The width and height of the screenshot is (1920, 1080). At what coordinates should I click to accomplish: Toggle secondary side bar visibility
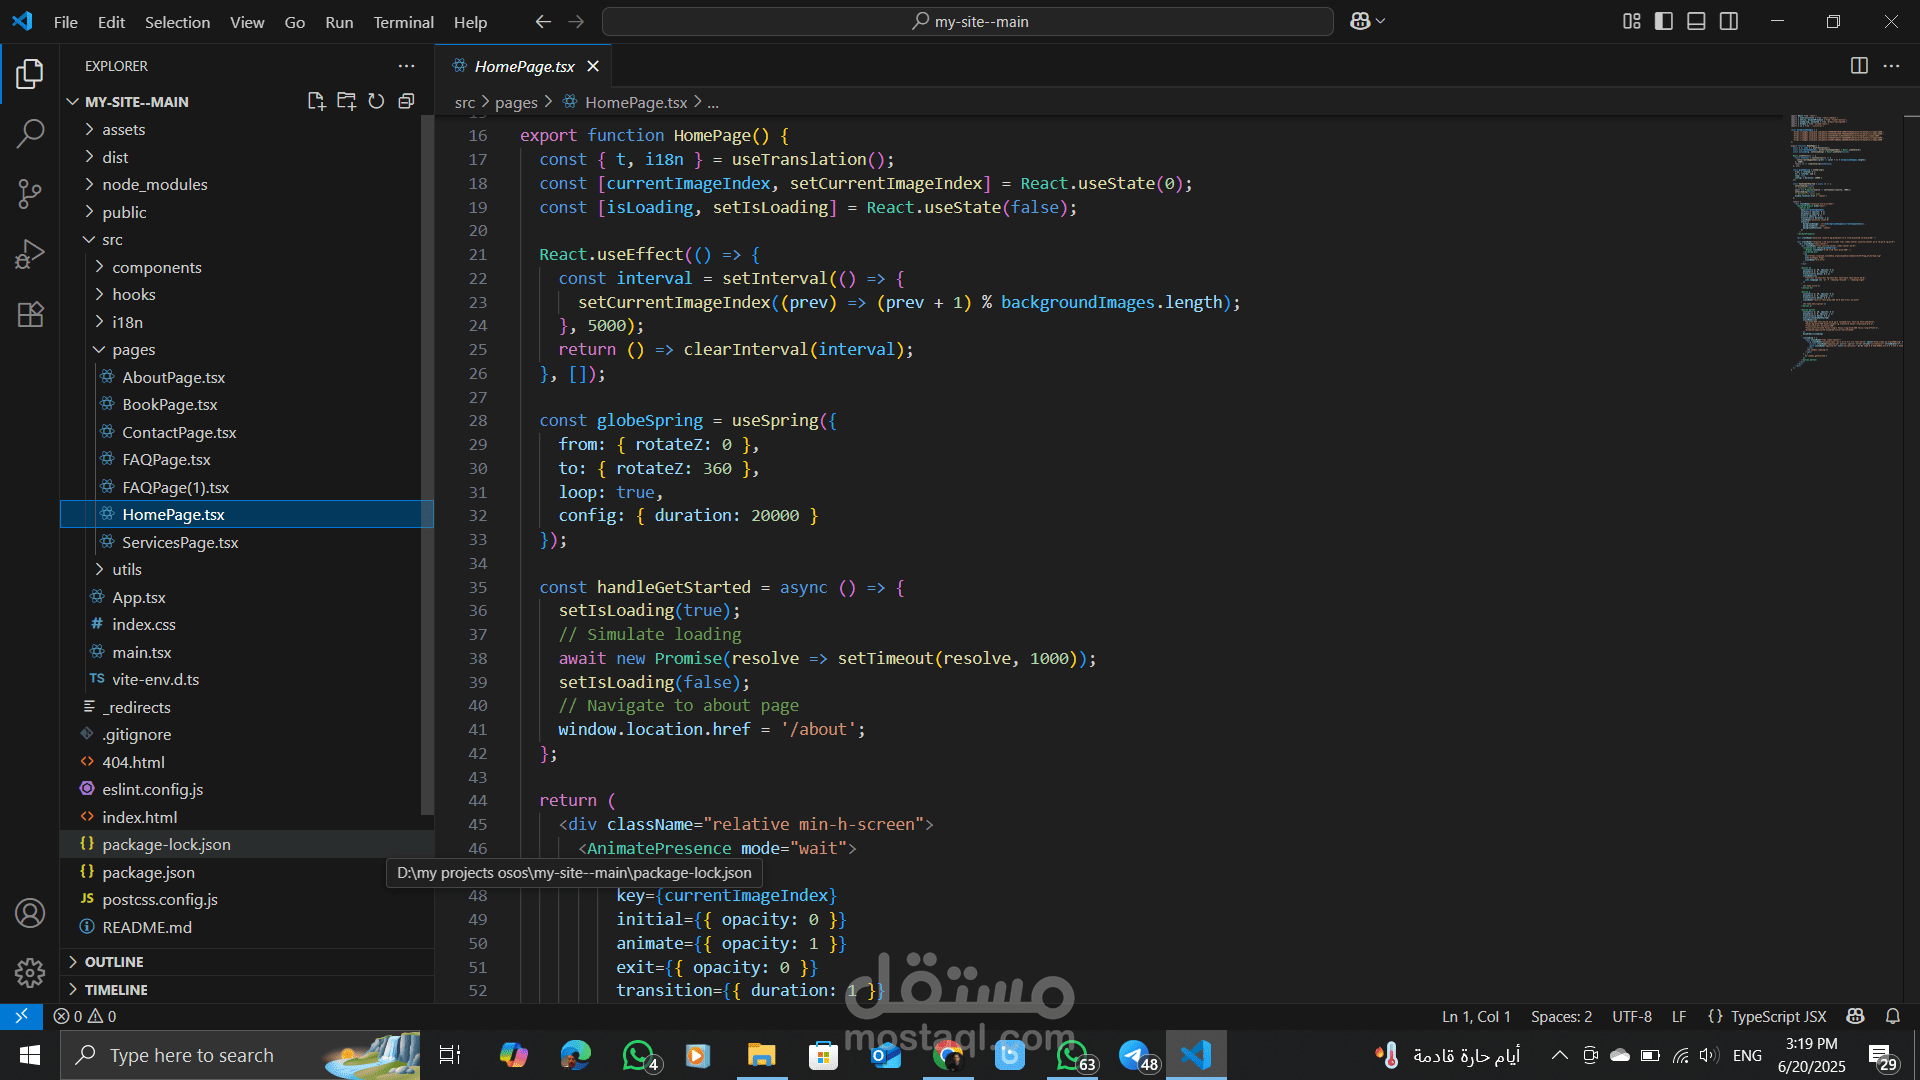(x=1729, y=21)
